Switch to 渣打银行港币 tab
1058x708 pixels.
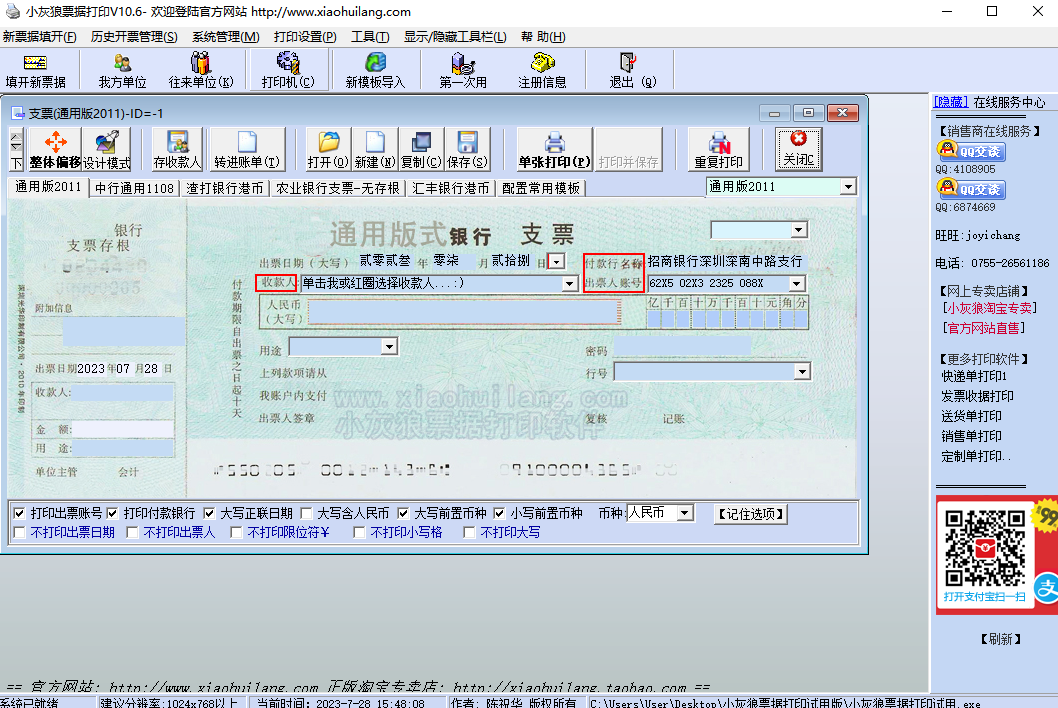pos(225,188)
